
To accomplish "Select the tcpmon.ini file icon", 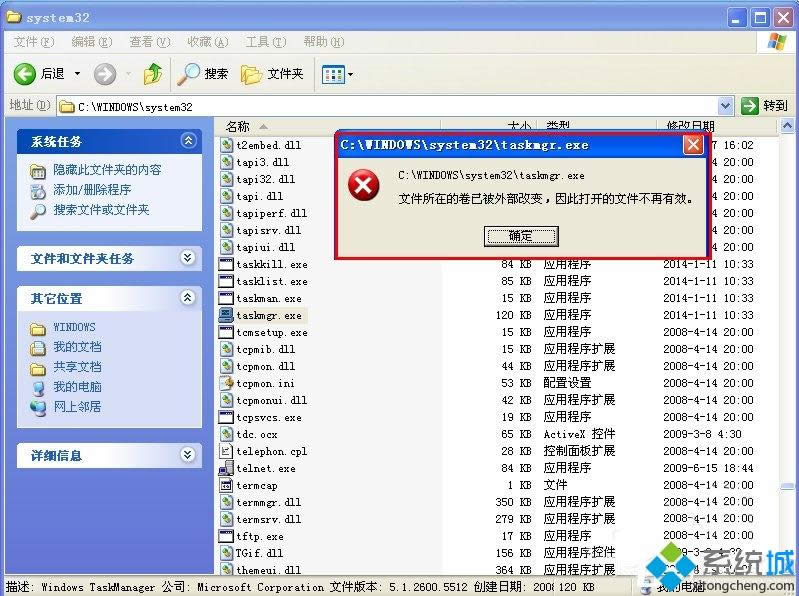I will click(227, 383).
